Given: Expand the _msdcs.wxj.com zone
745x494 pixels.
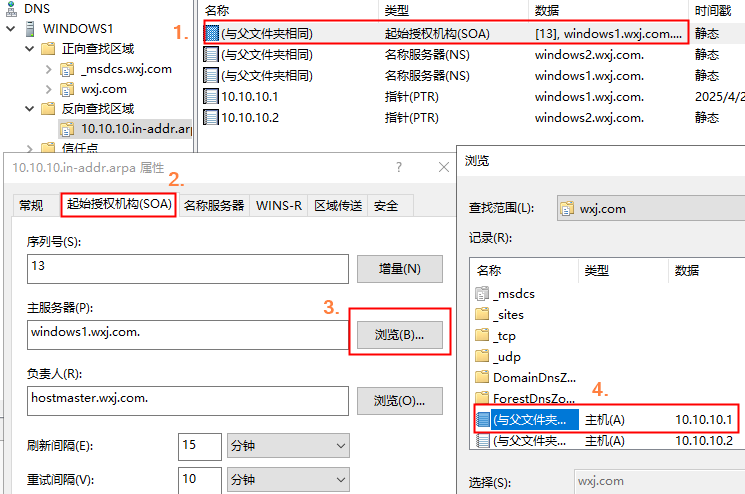Looking at the screenshot, I should (x=48, y=69).
